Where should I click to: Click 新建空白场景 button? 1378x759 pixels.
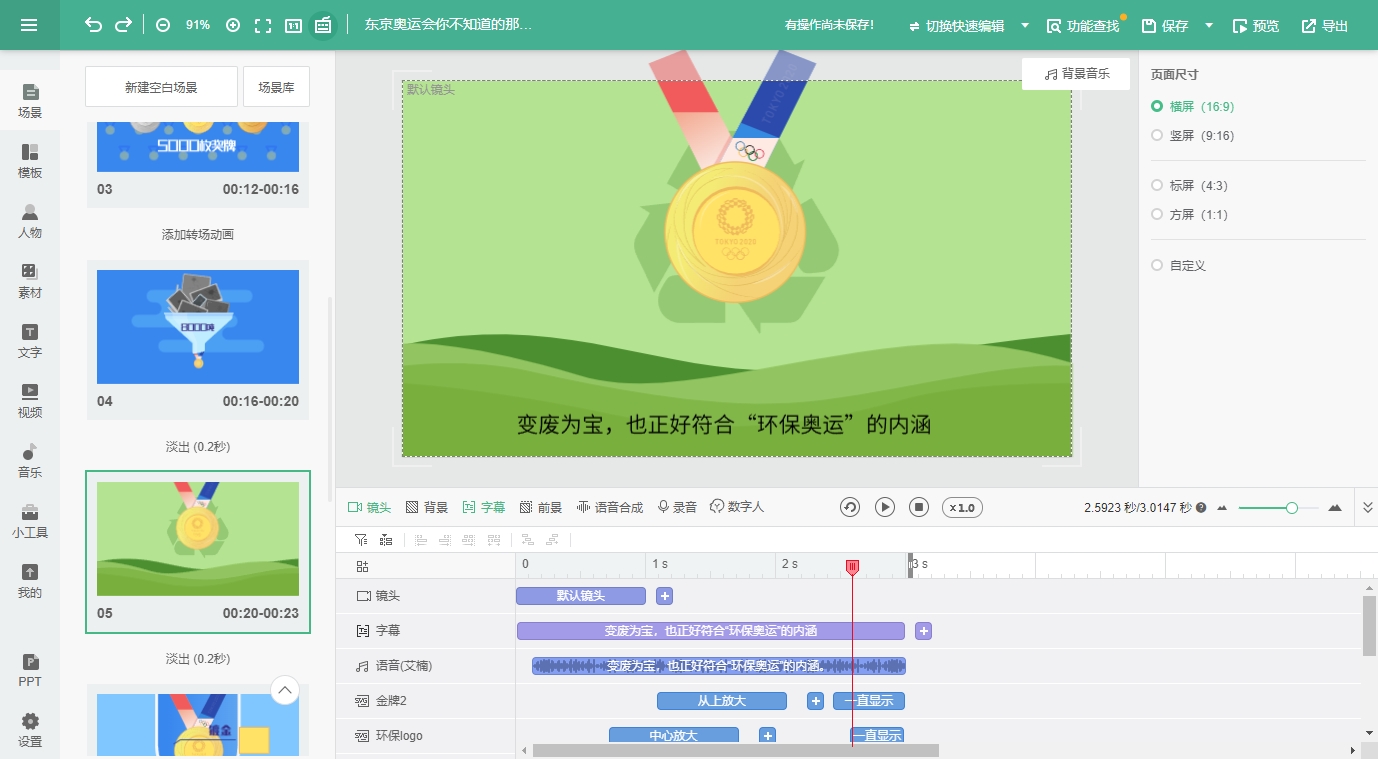161,87
